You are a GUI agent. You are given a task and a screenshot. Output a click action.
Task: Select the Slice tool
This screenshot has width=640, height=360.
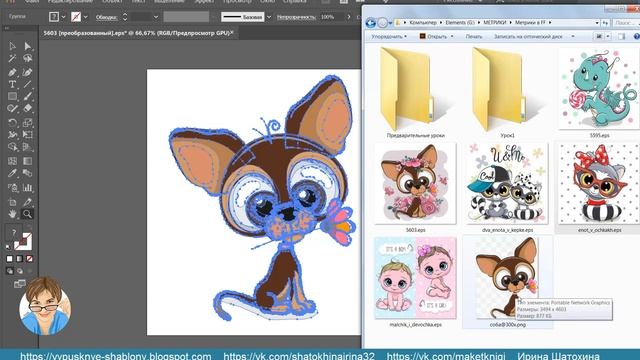(27, 202)
